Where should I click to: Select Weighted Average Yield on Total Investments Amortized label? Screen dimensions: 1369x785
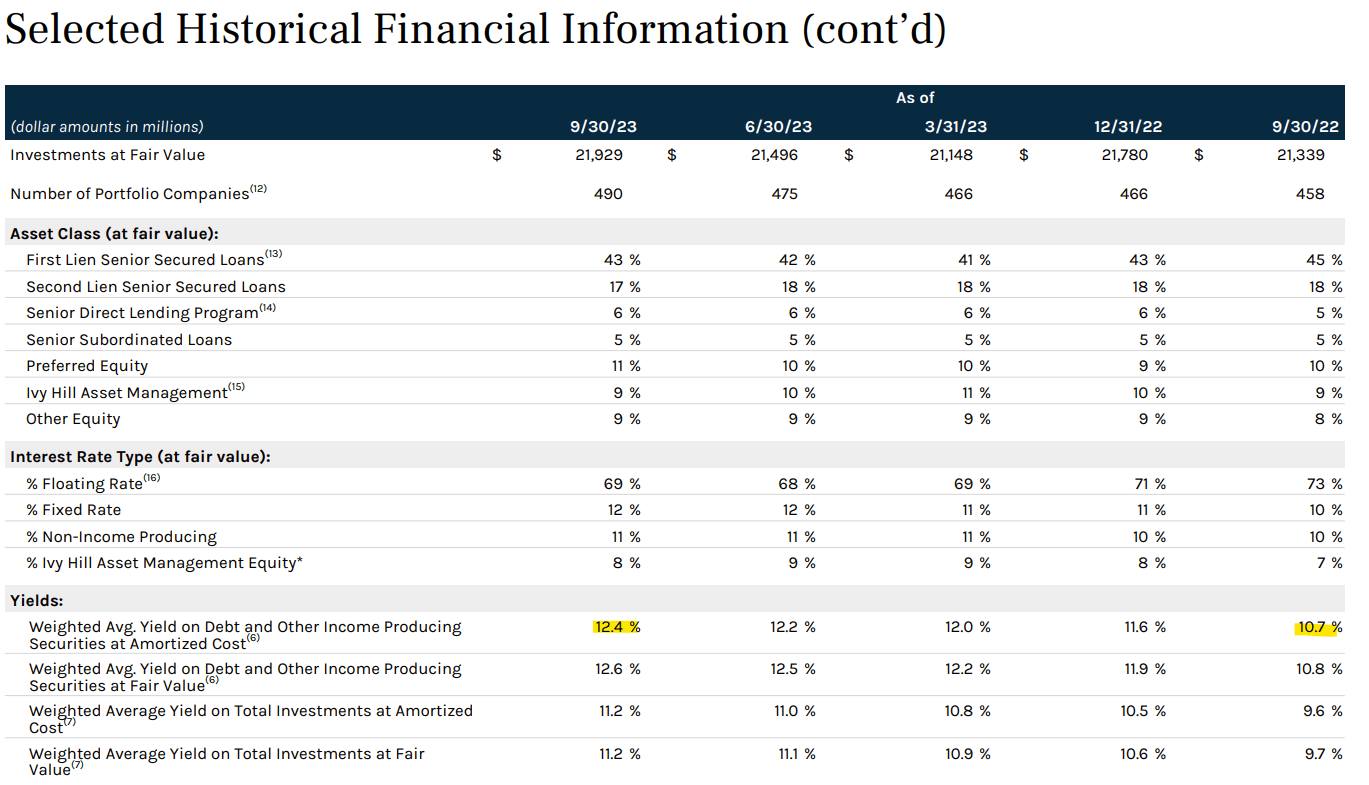[250, 719]
